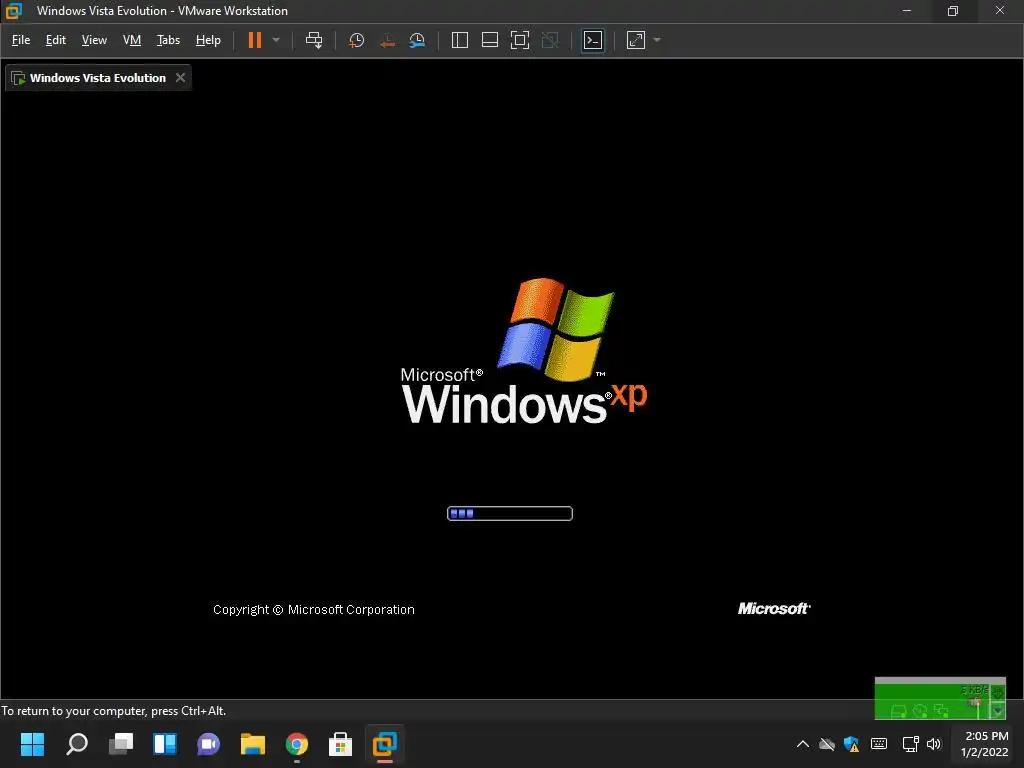Open the Snapshot Manager icon
The width and height of the screenshot is (1024, 768).
click(417, 40)
